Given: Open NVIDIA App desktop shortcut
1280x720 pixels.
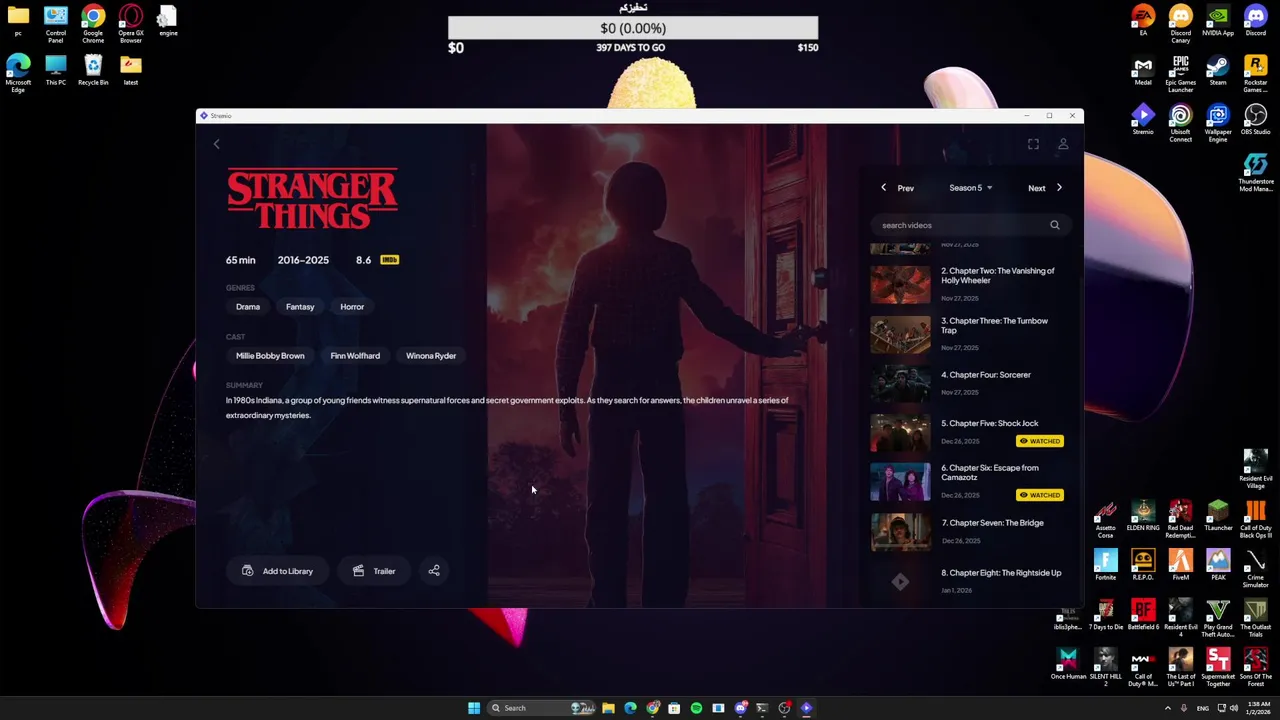Looking at the screenshot, I should (1217, 20).
